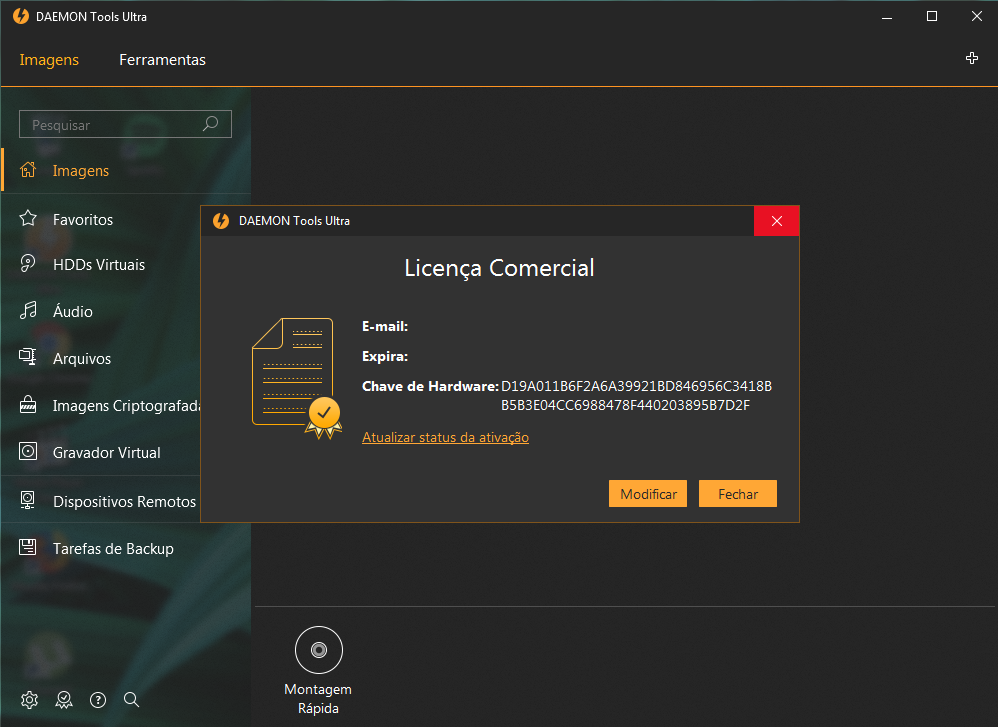
Task: Open Imagens Criptografadas section
Action: tap(126, 406)
